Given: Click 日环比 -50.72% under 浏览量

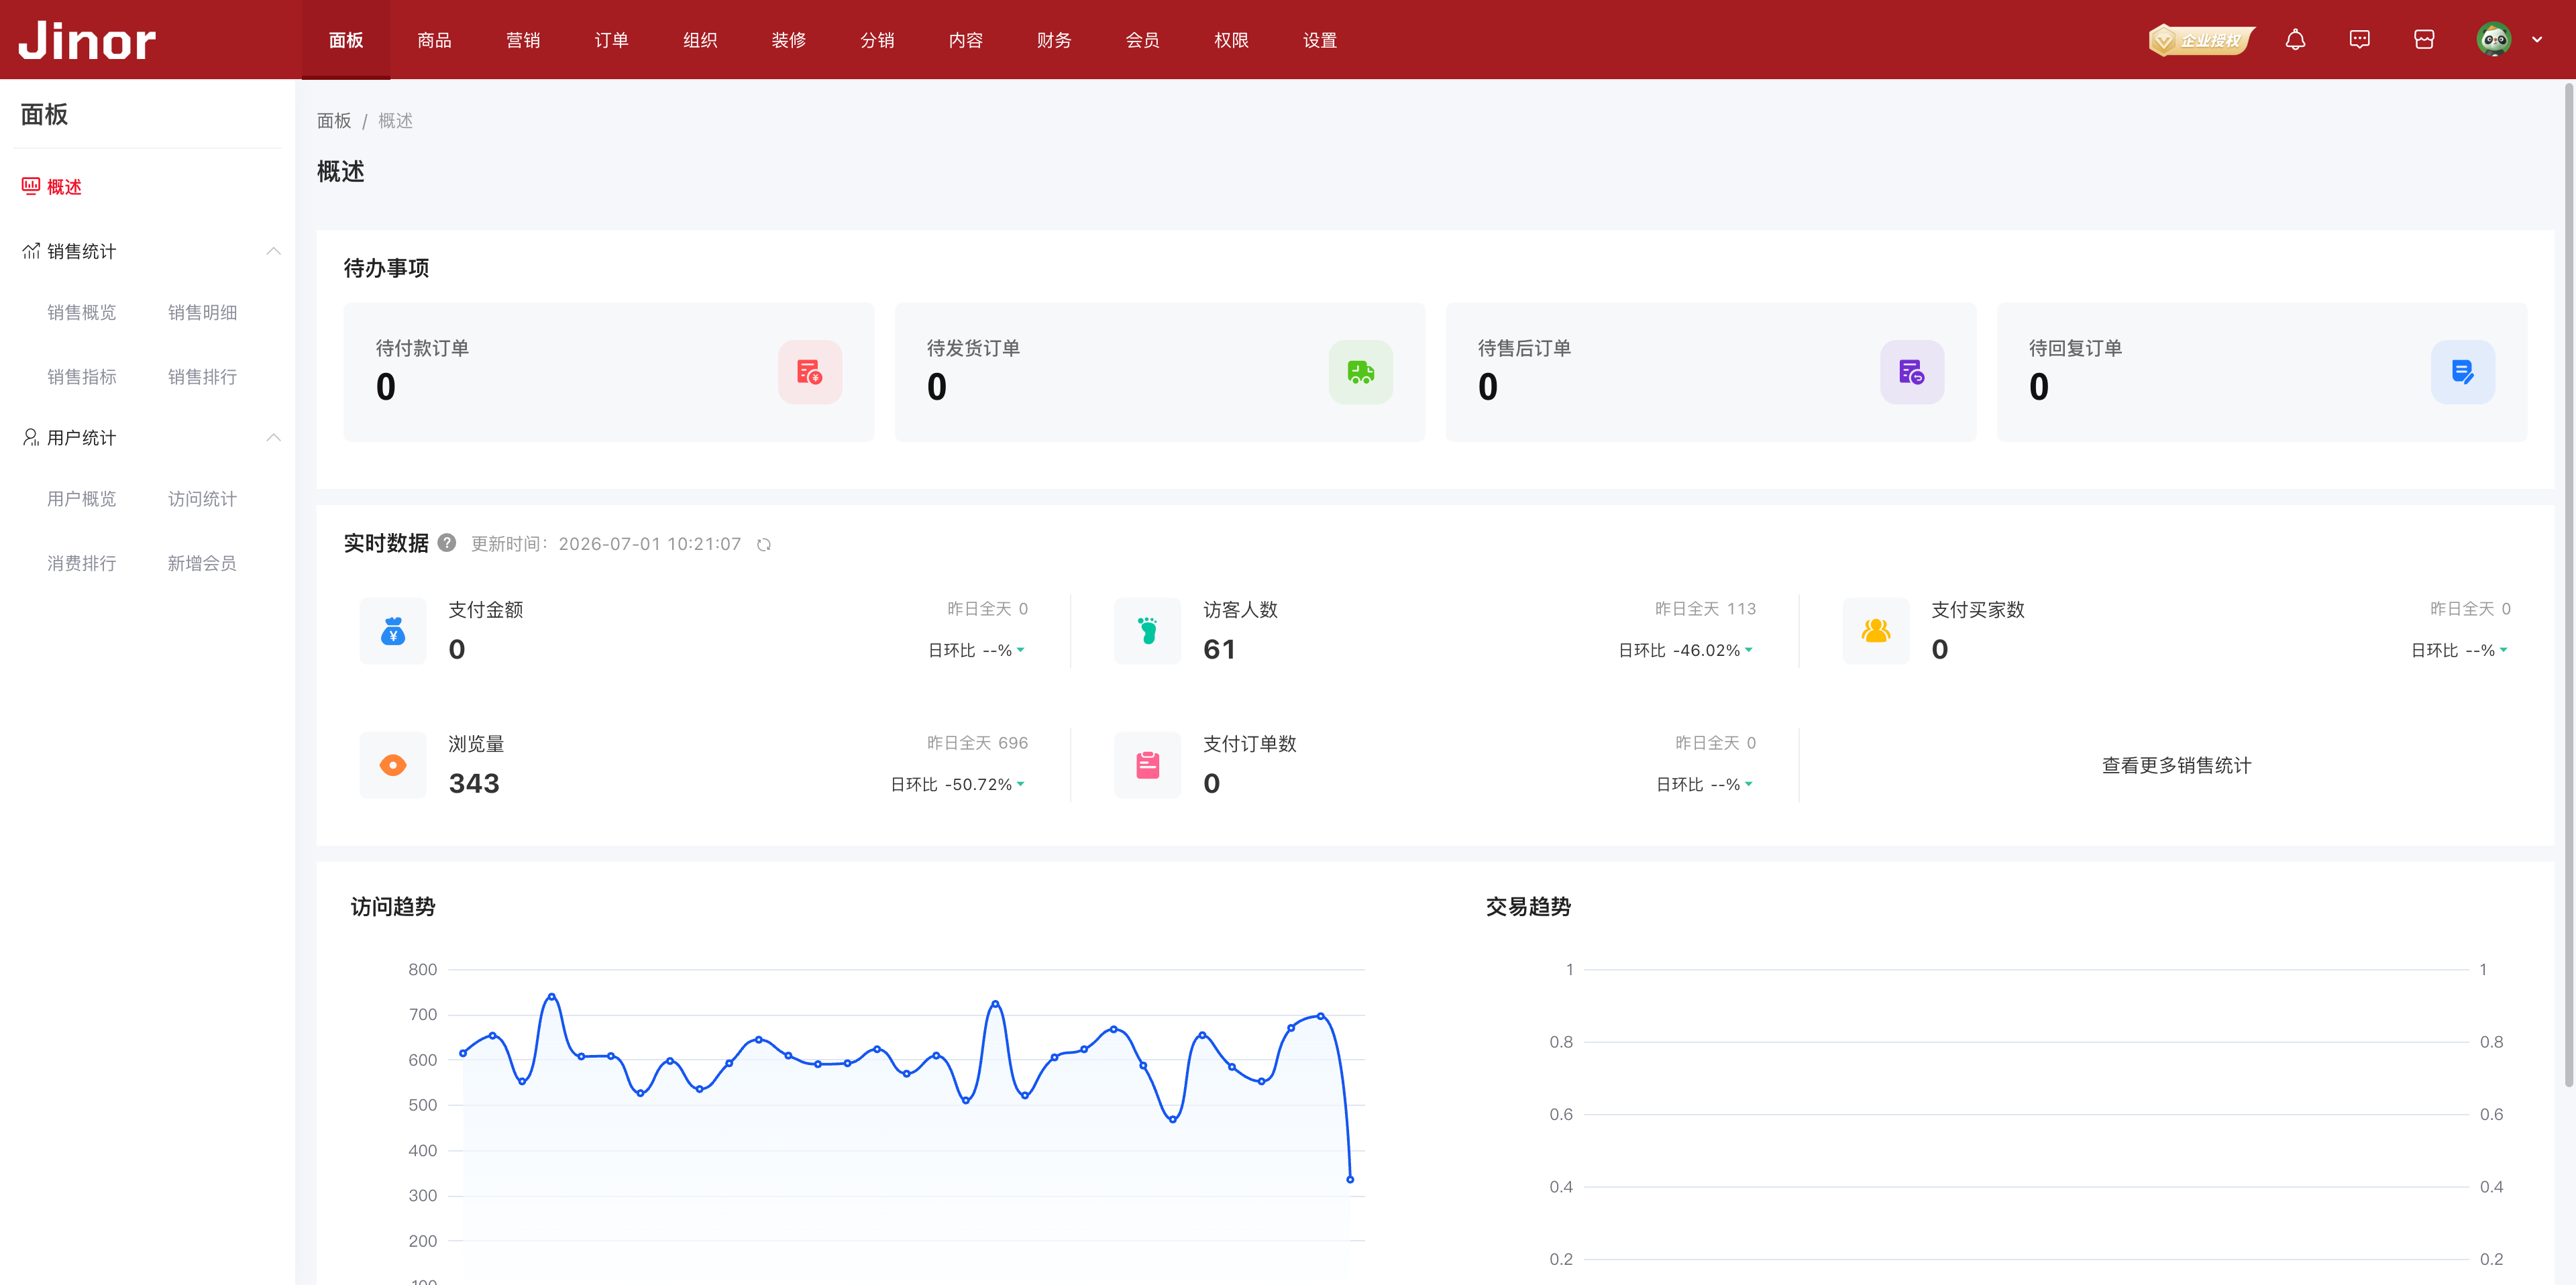Looking at the screenshot, I should click(x=957, y=784).
